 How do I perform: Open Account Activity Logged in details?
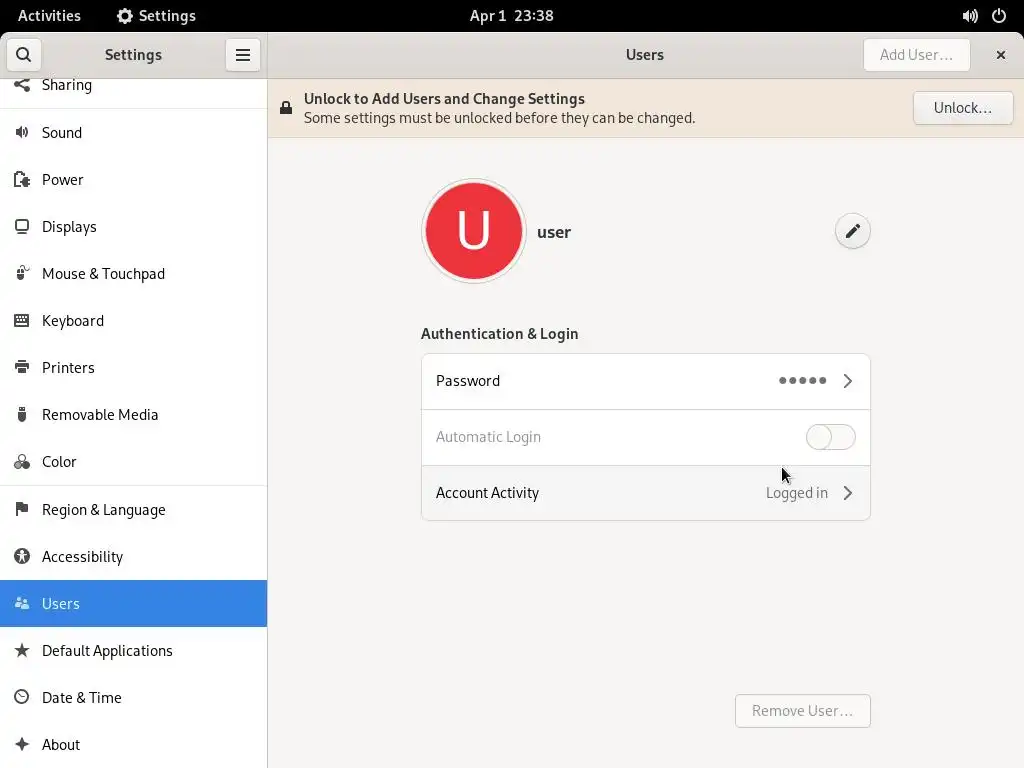point(646,493)
